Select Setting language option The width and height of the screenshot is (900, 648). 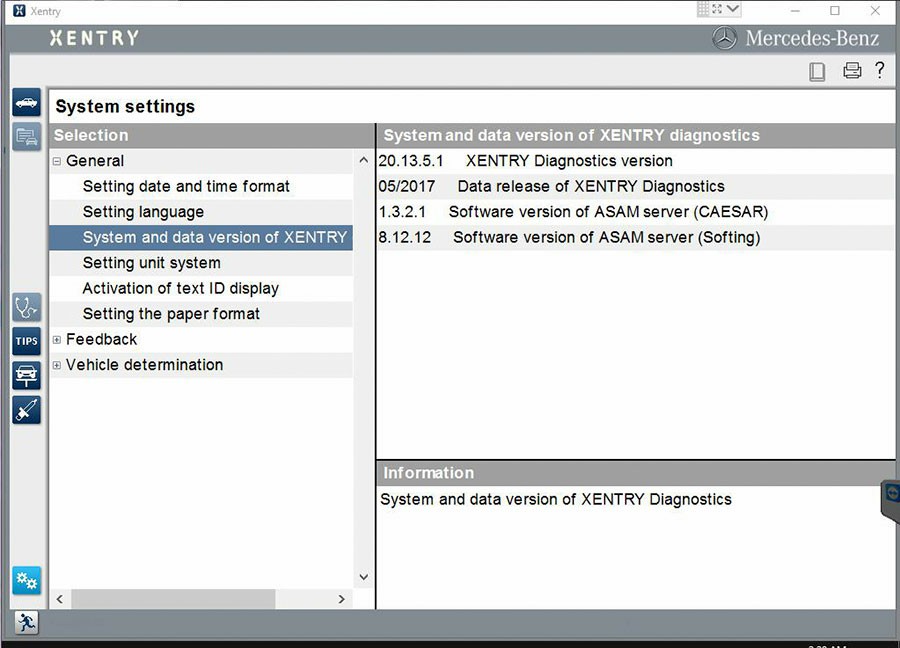click(x=143, y=212)
